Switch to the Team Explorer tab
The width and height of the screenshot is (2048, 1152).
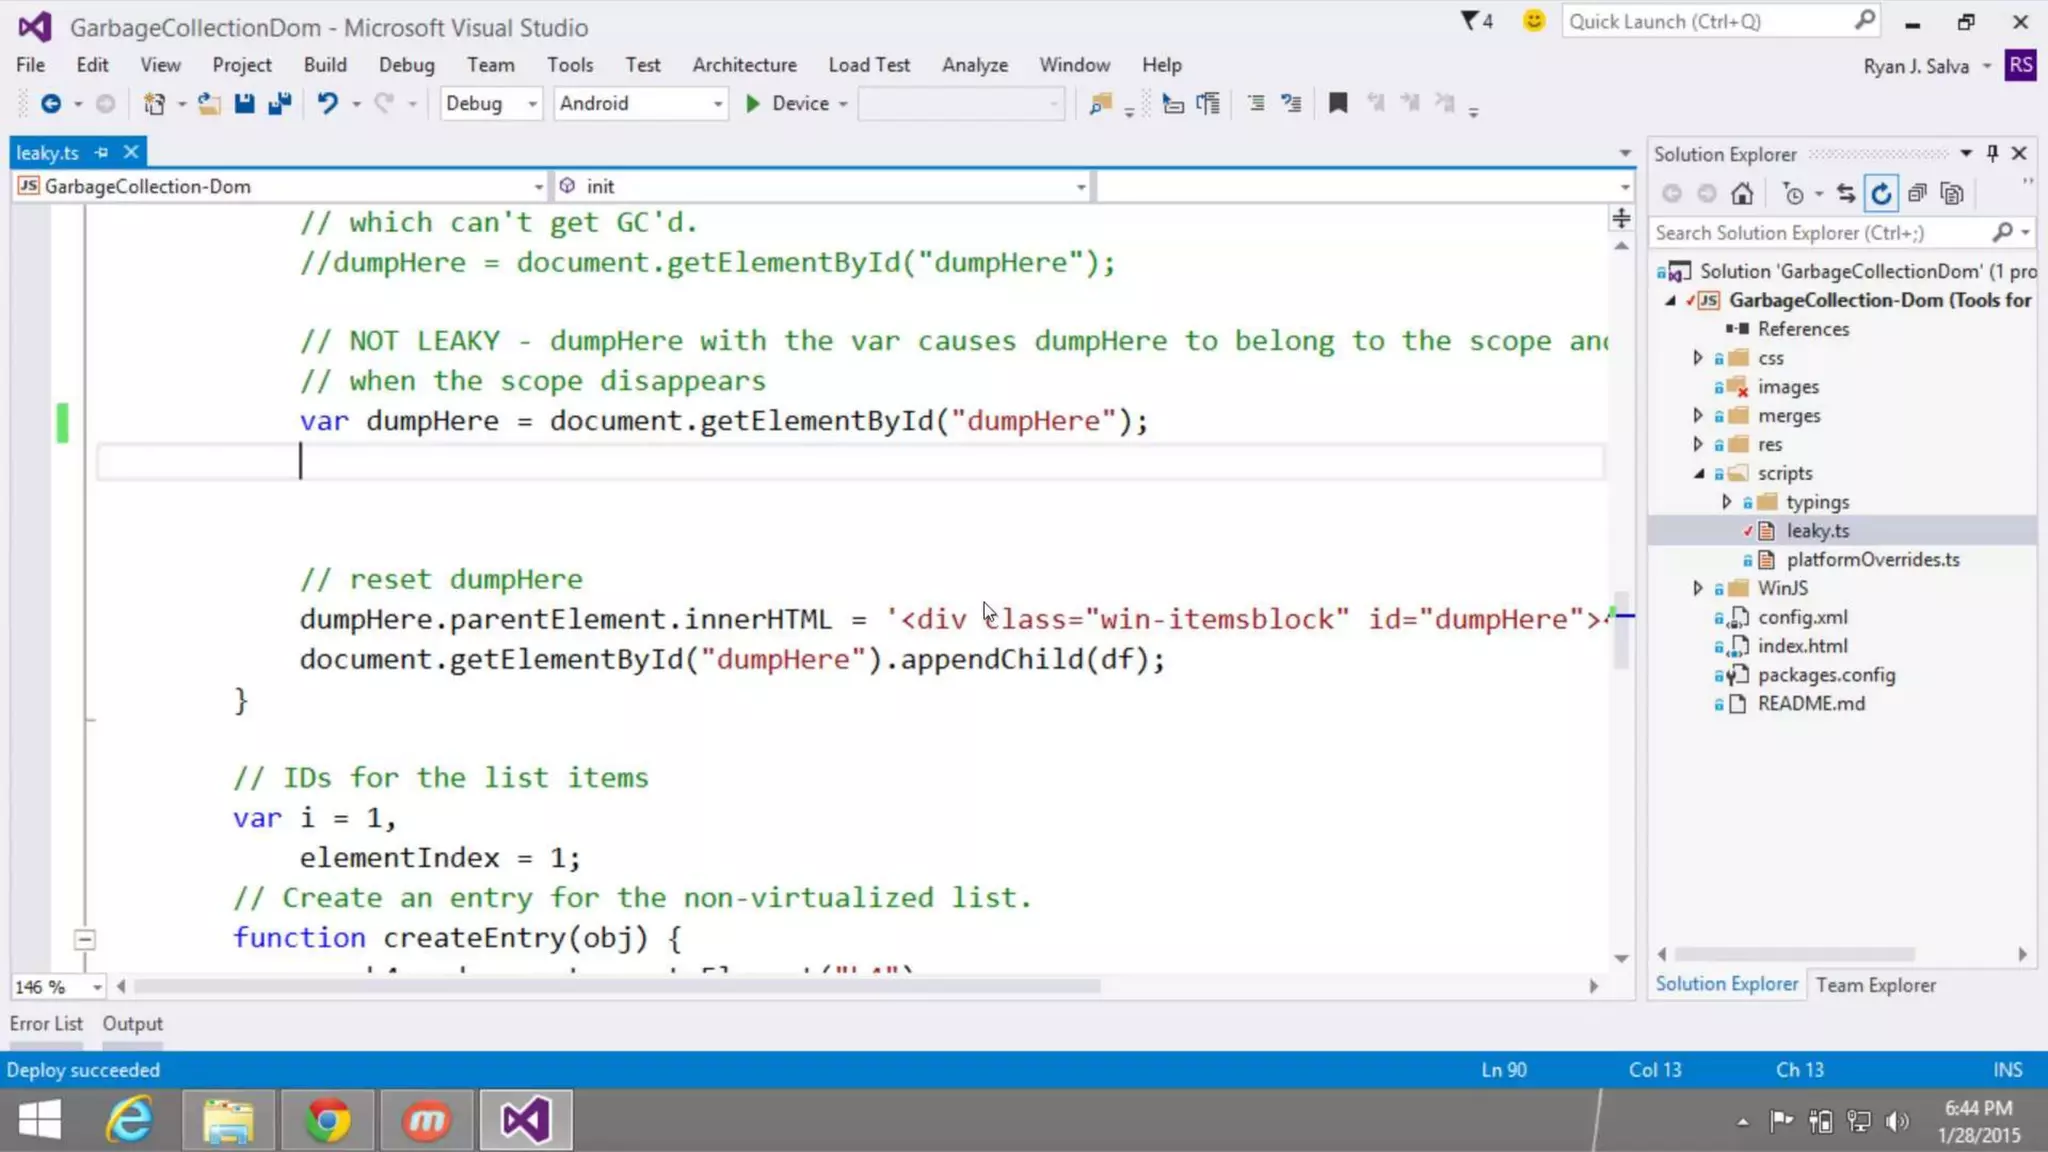coord(1875,985)
